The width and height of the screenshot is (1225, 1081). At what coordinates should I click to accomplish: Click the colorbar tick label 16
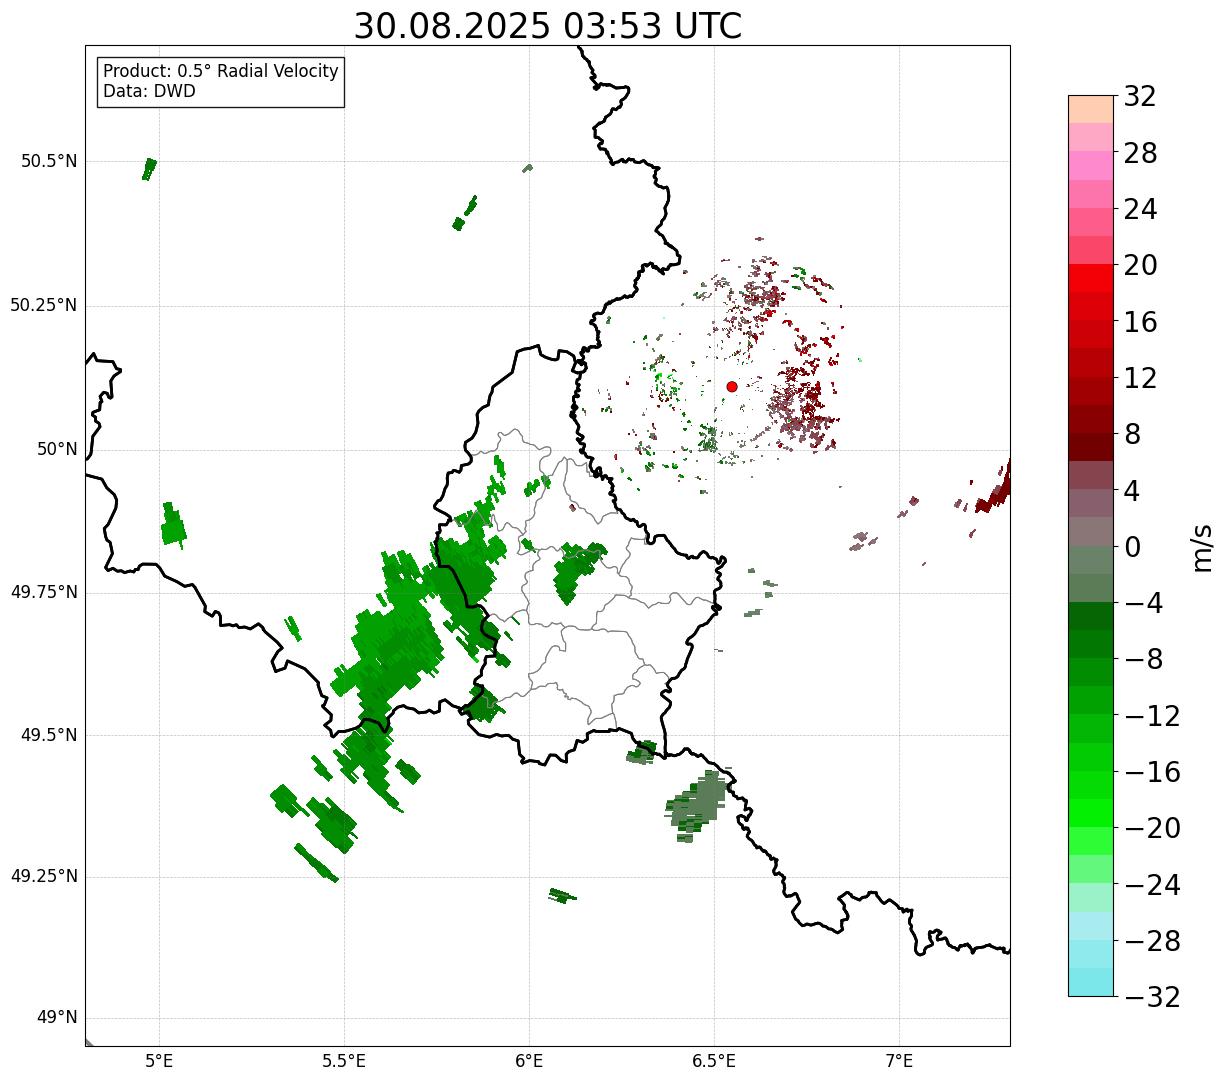(x=1140, y=322)
